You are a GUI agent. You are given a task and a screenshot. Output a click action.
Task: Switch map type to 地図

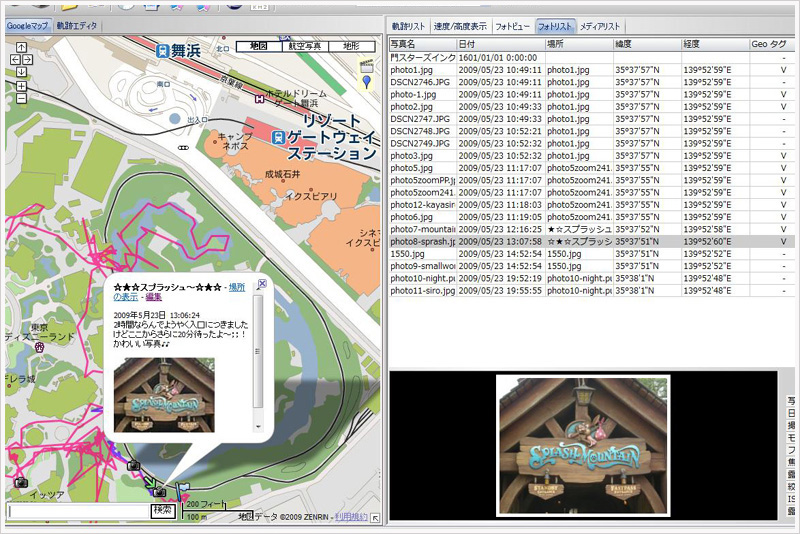259,46
